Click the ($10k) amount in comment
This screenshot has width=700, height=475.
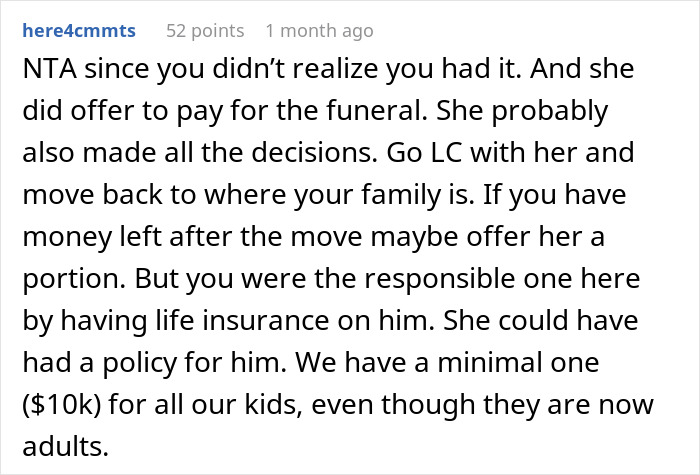(x=62, y=404)
